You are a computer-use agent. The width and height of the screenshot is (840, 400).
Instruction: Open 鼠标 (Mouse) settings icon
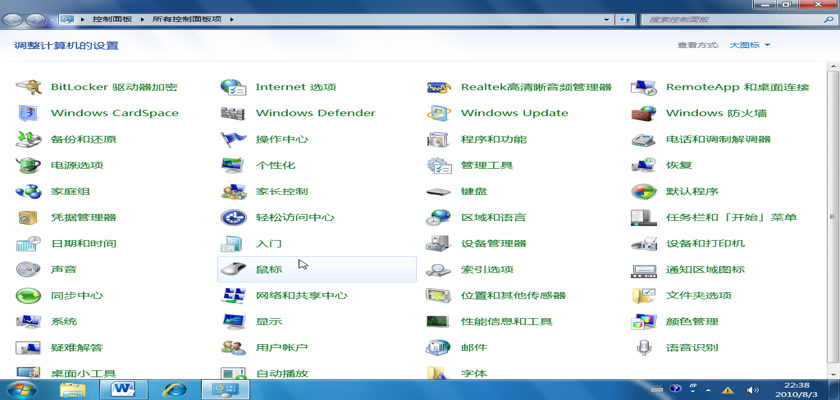tap(233, 269)
